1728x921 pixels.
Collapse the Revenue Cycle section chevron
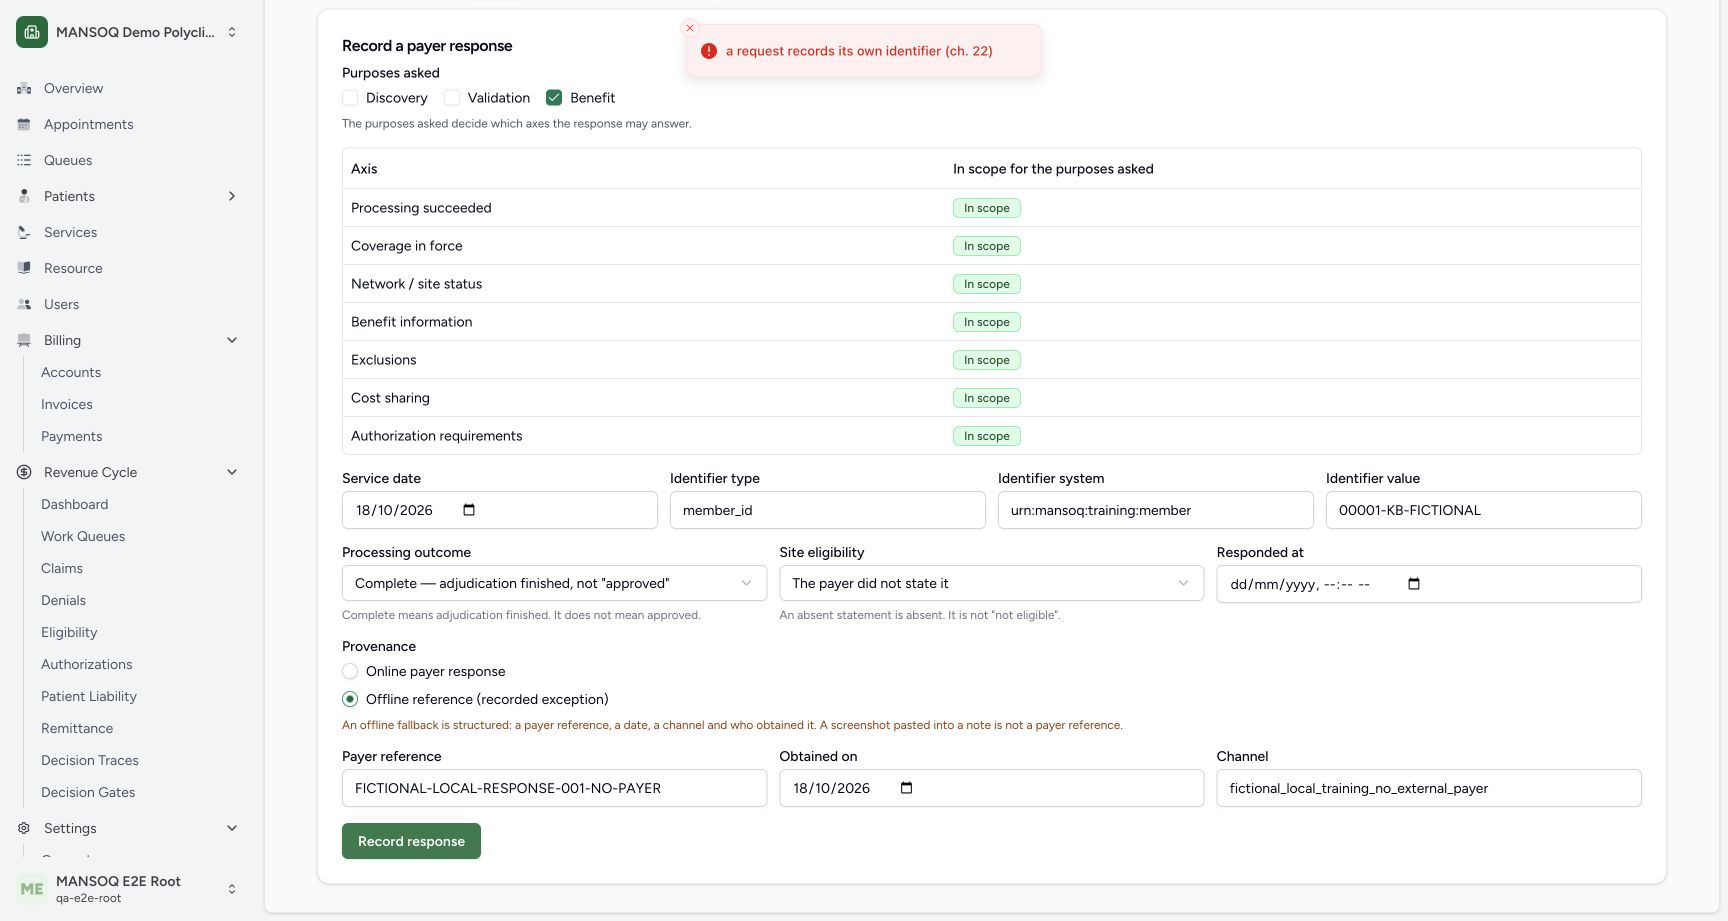point(232,472)
